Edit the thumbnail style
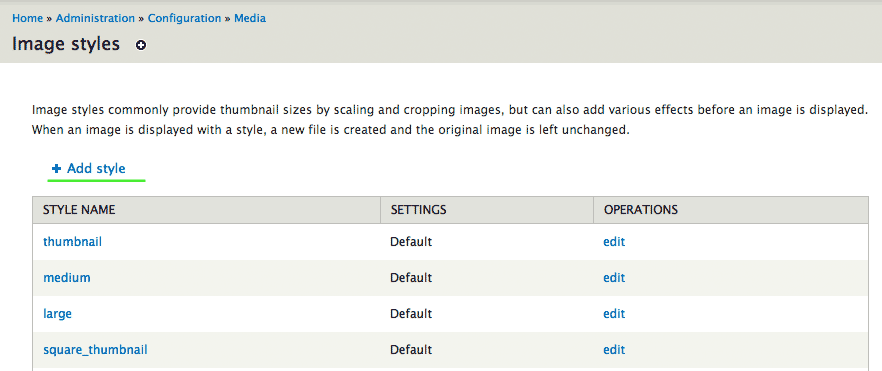882x371 pixels. pyautogui.click(x=614, y=242)
